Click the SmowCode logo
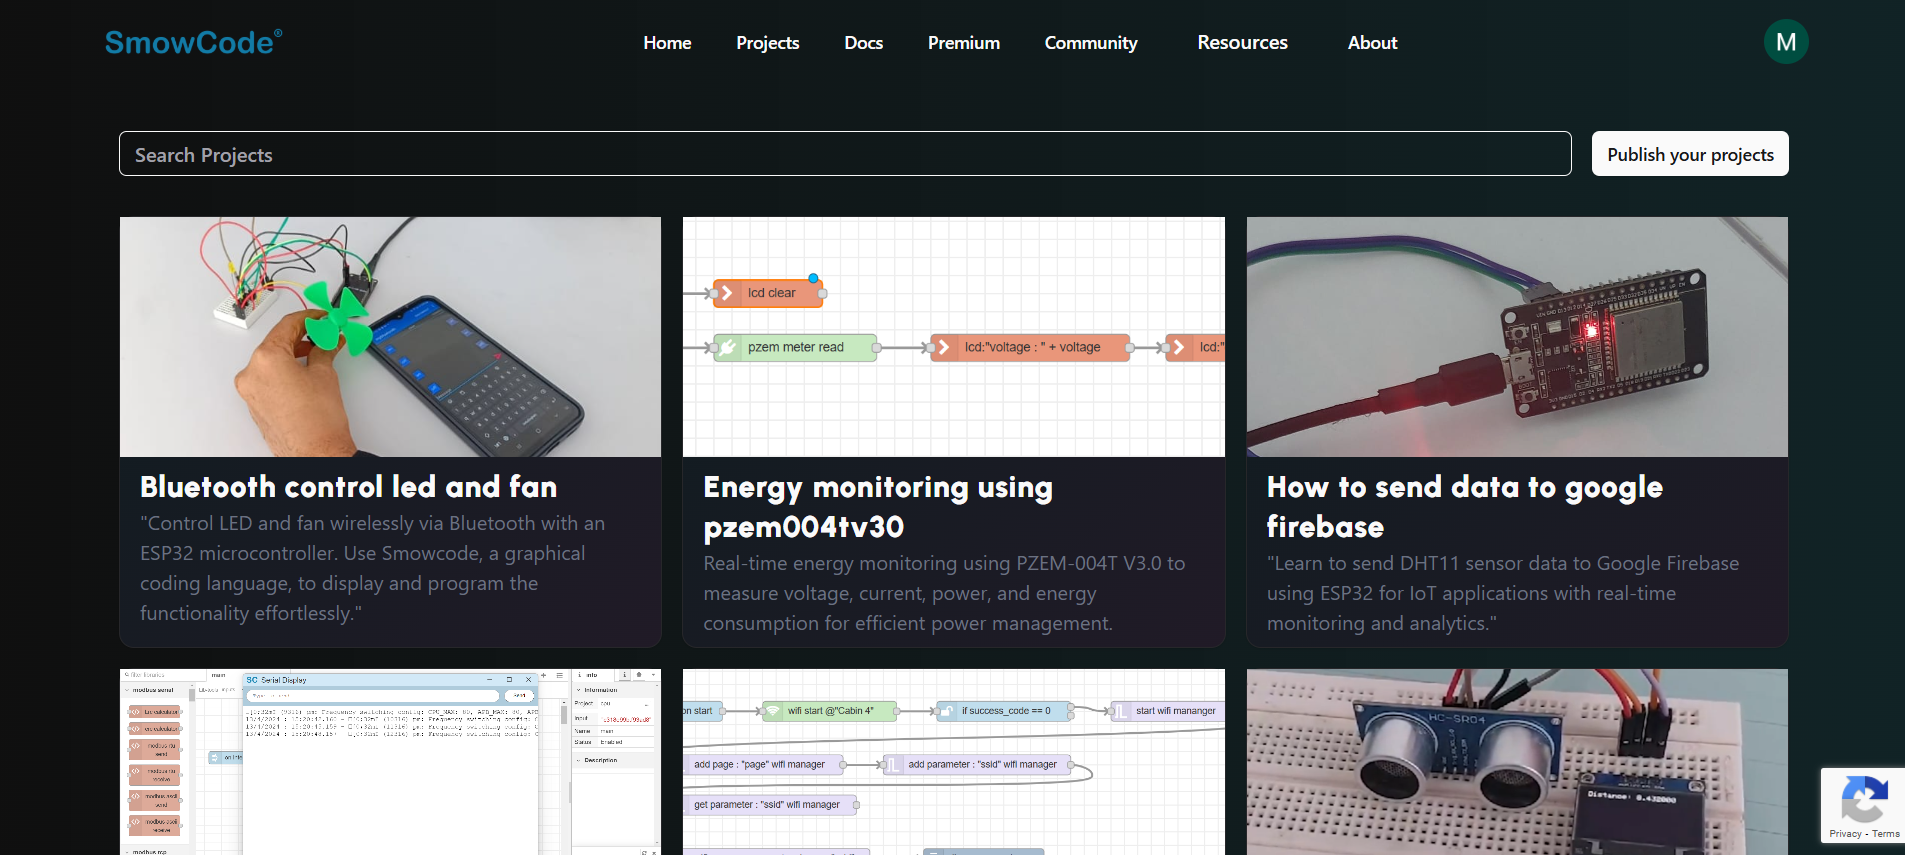Image resolution: width=1905 pixels, height=855 pixels. 193,42
